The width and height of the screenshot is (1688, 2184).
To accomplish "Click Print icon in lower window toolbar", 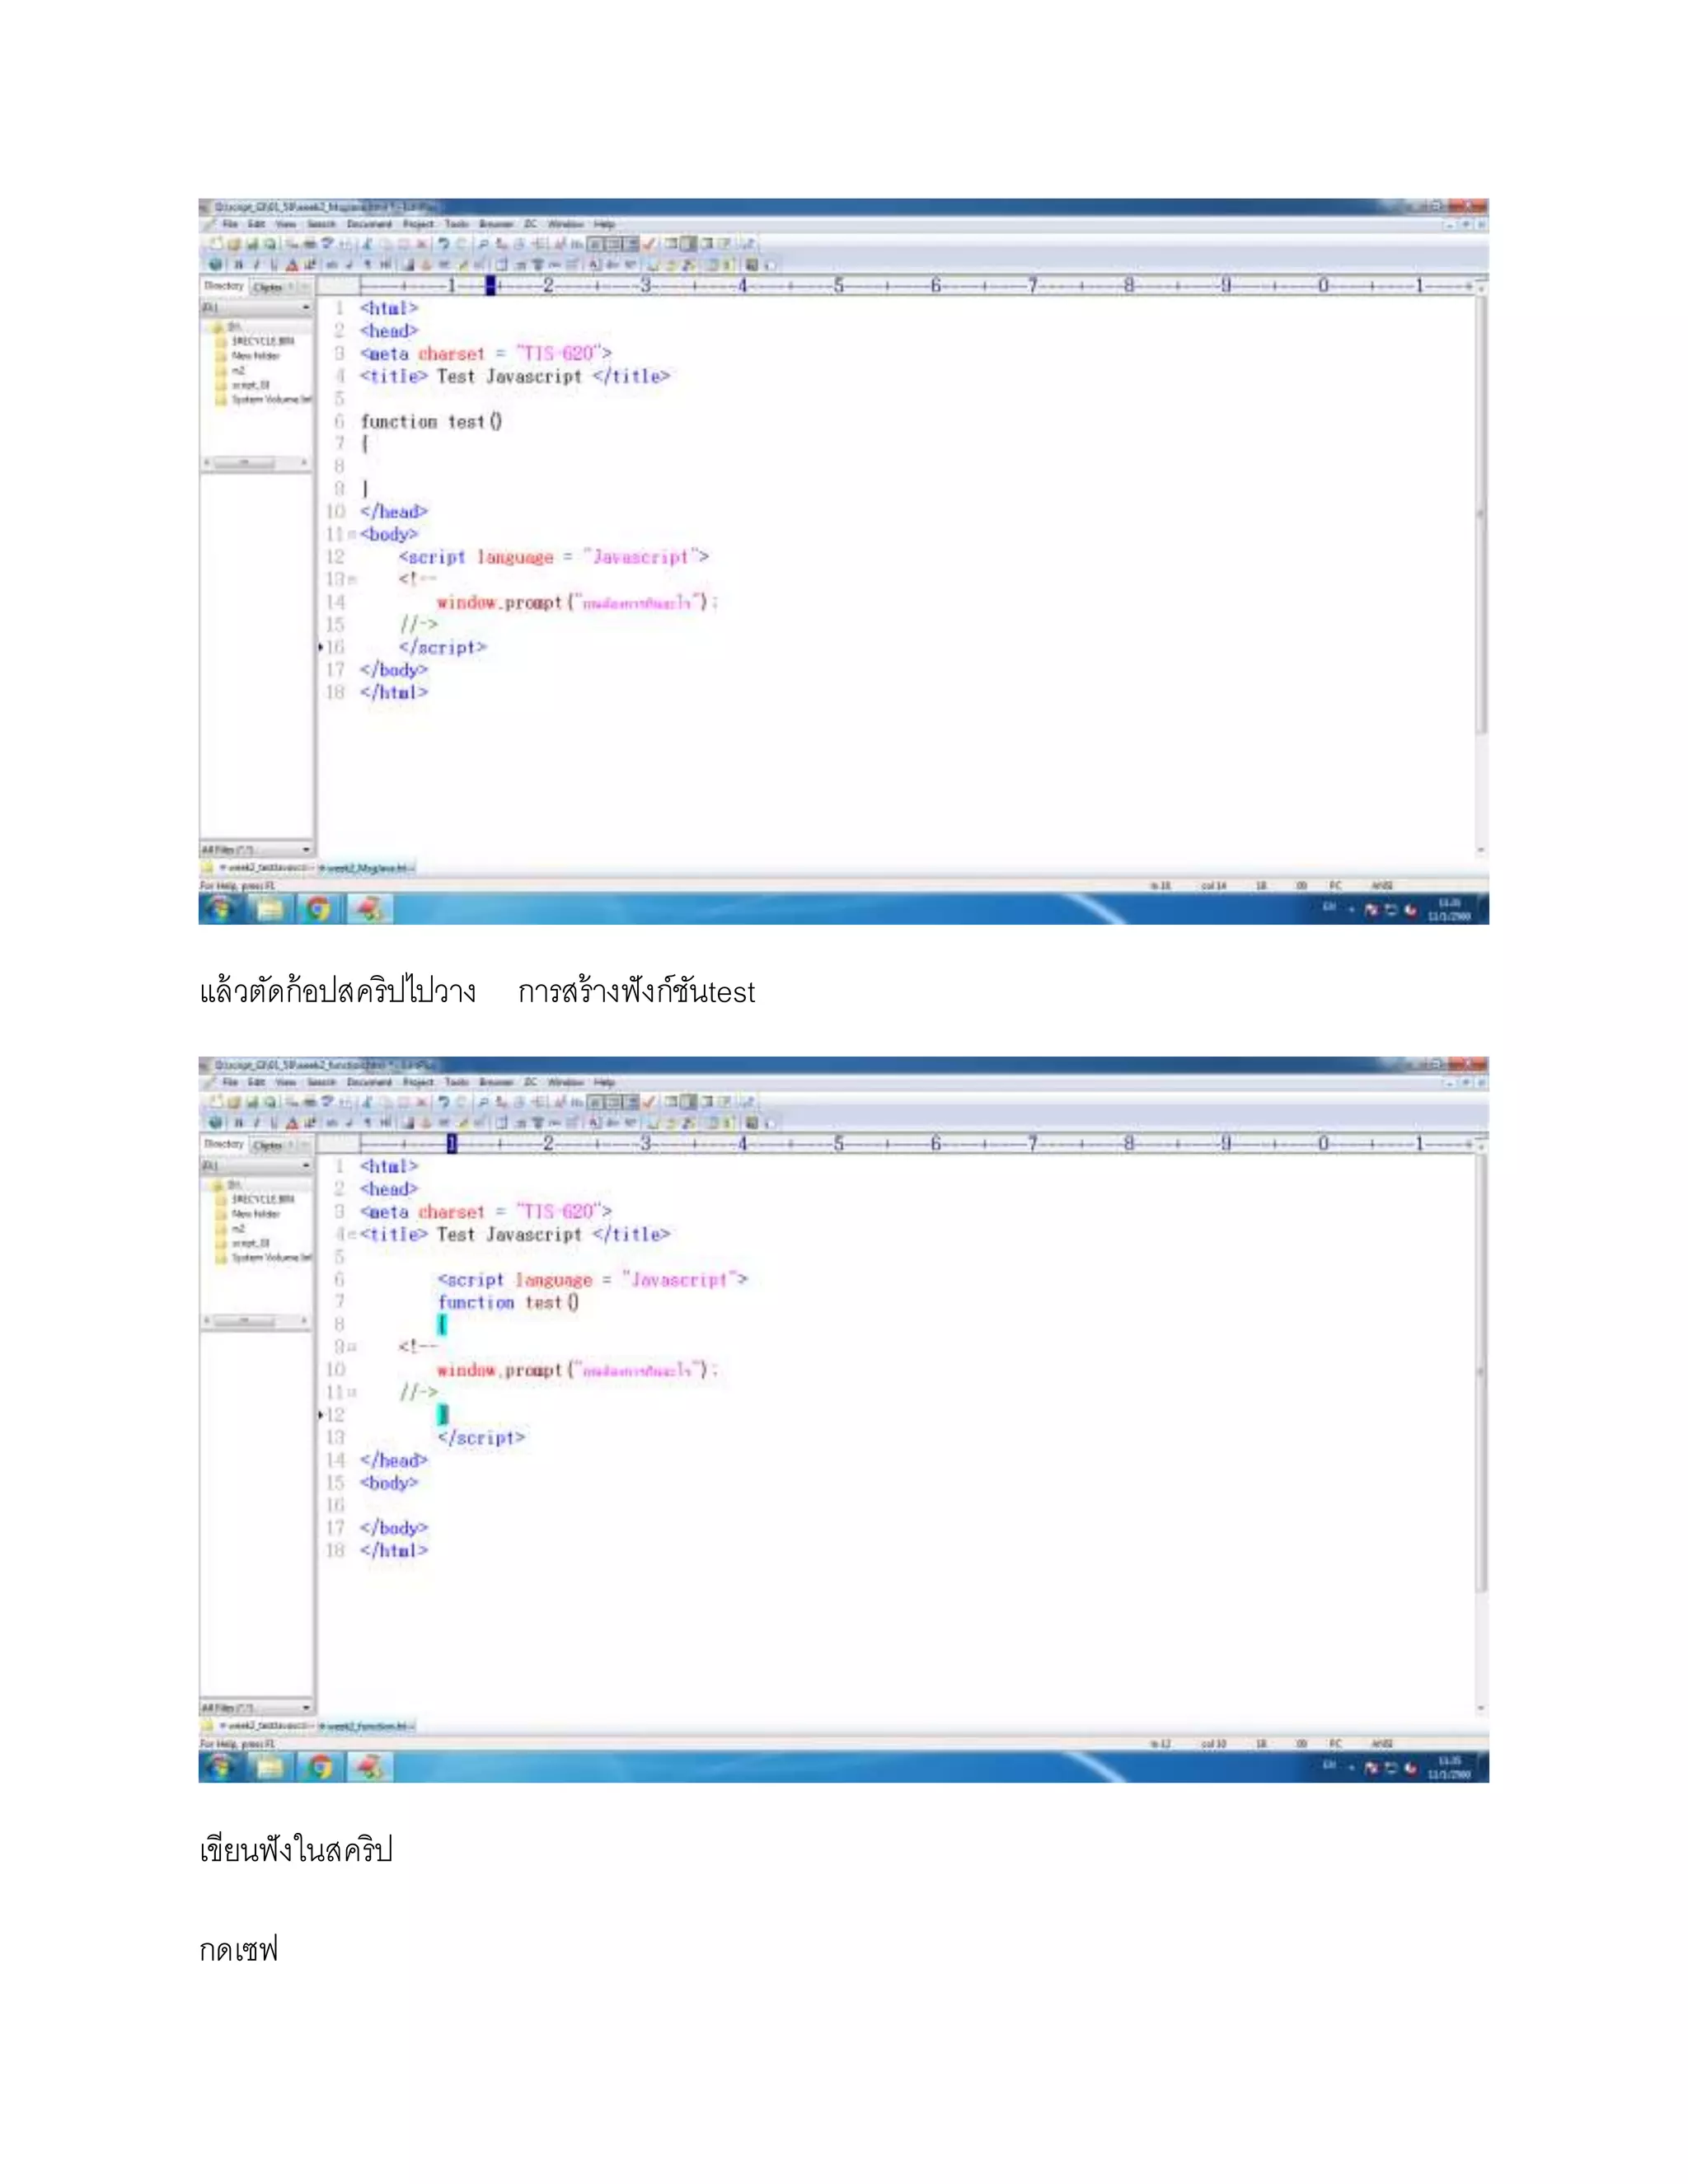I will tap(310, 1102).
